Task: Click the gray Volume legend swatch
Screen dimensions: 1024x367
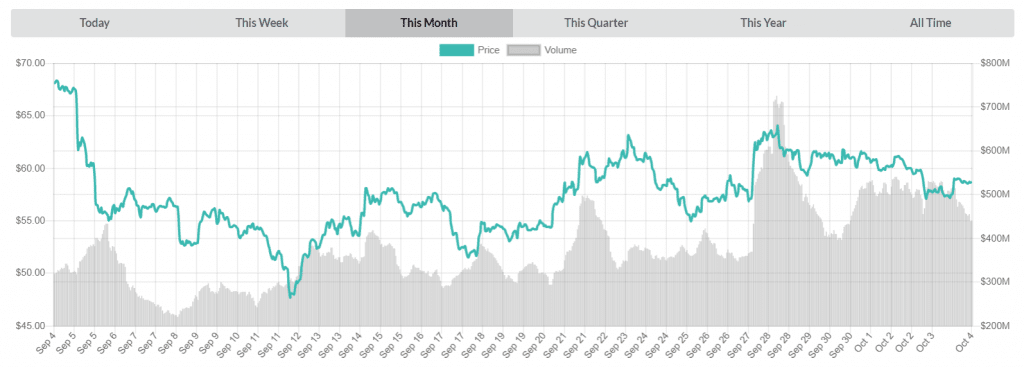Action: coord(524,50)
